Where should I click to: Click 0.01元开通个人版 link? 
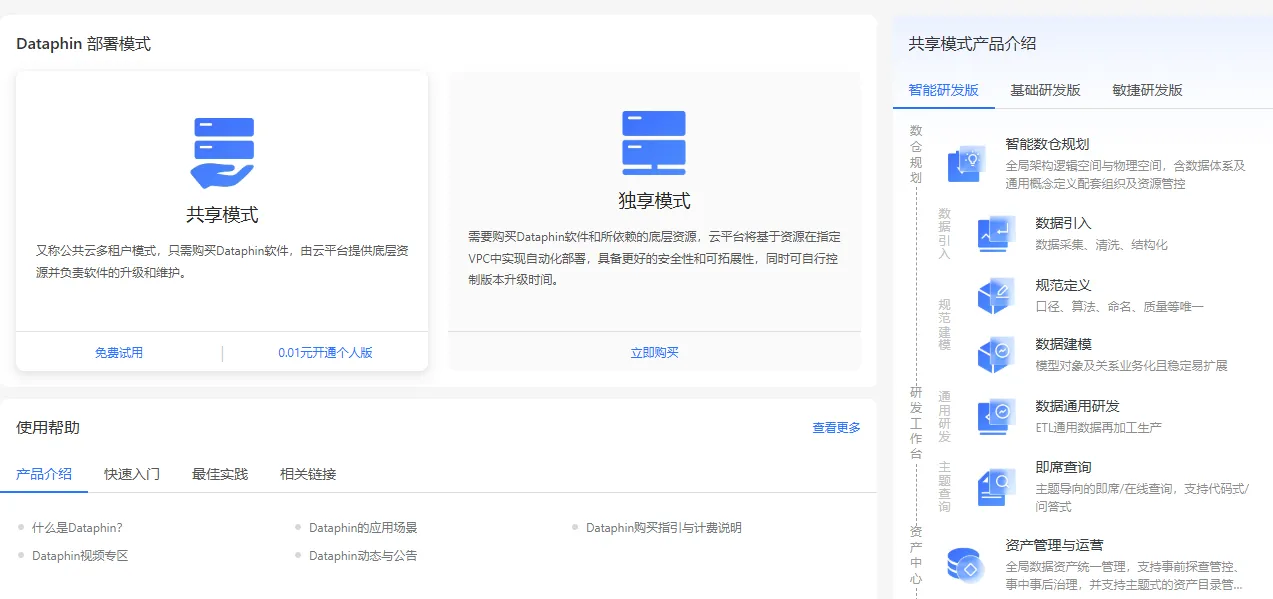tap(325, 353)
